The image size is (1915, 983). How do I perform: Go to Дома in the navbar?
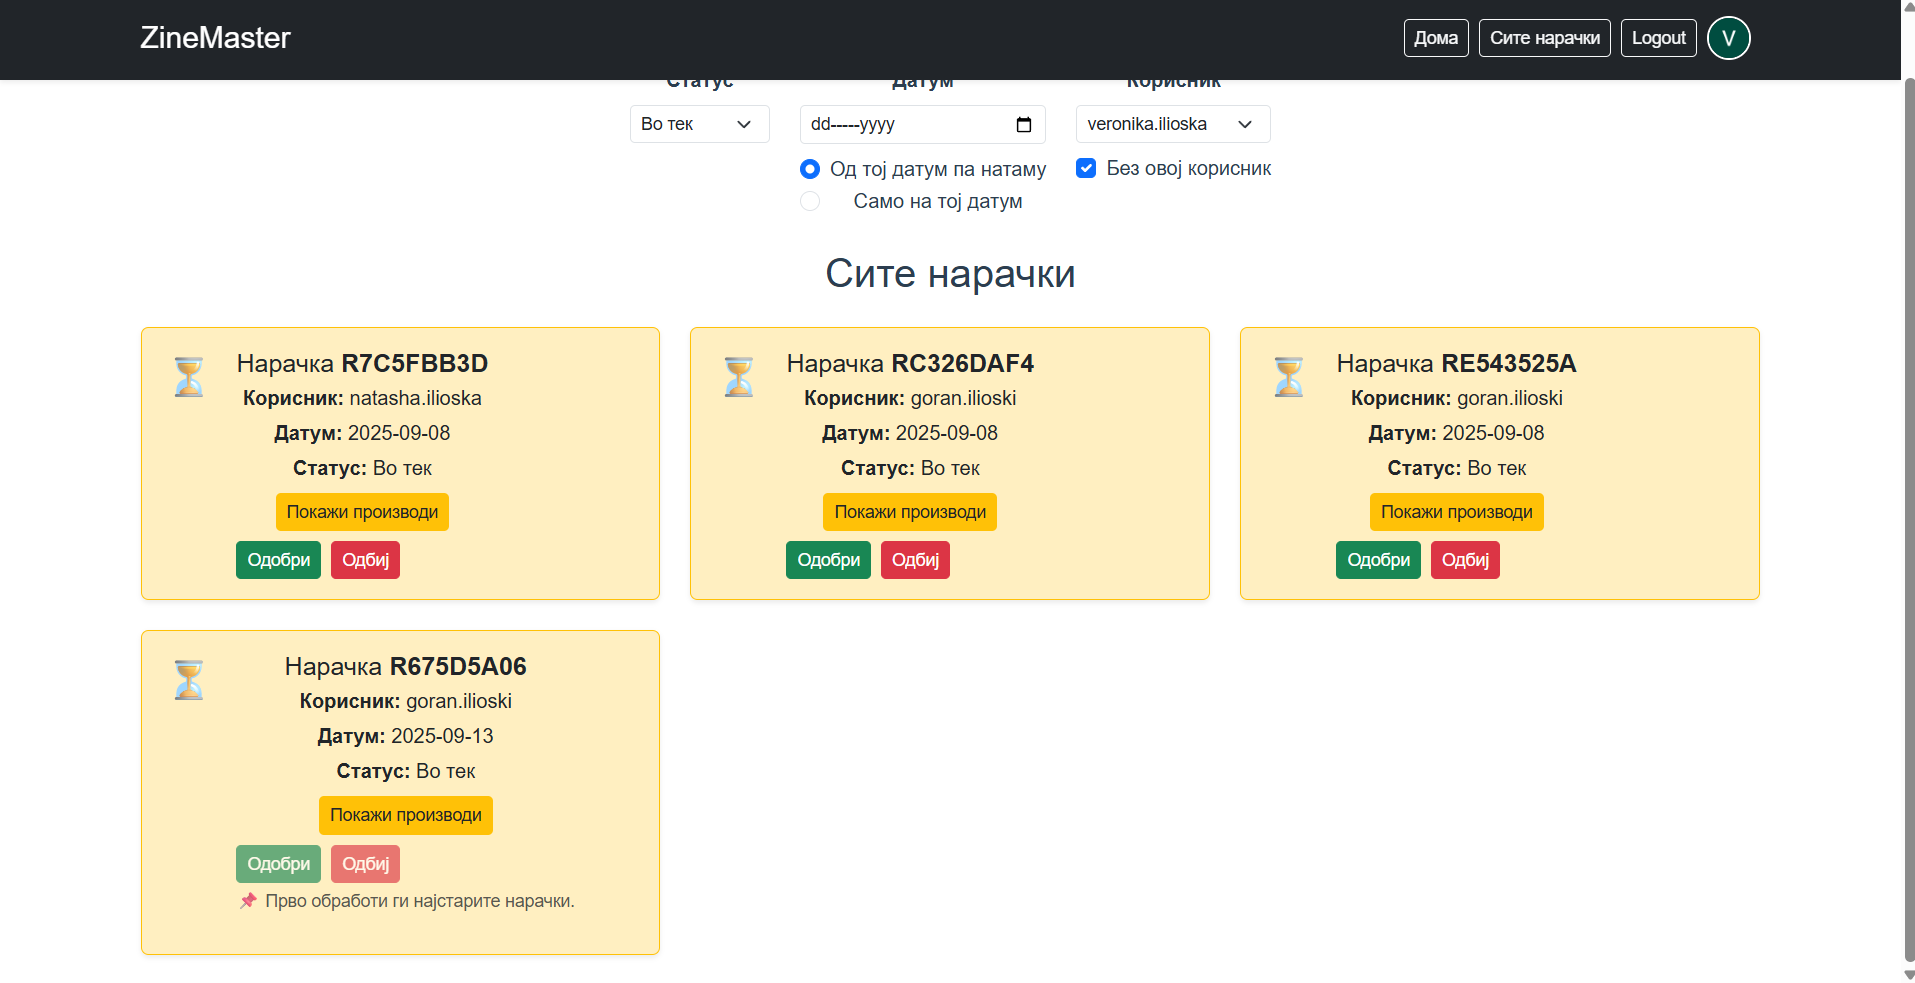1435,38
